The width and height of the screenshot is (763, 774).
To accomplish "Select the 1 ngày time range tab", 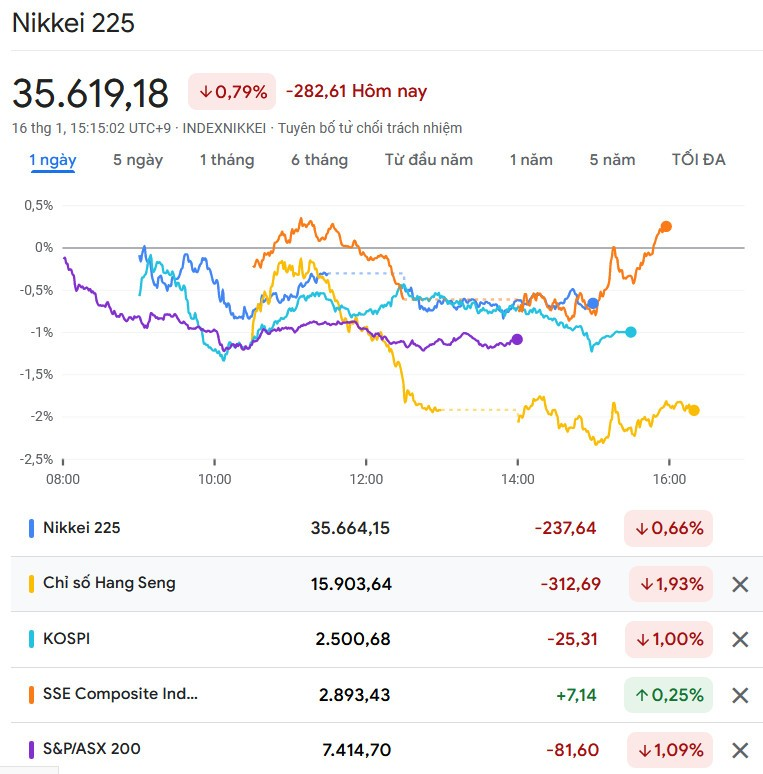I will point(52,160).
